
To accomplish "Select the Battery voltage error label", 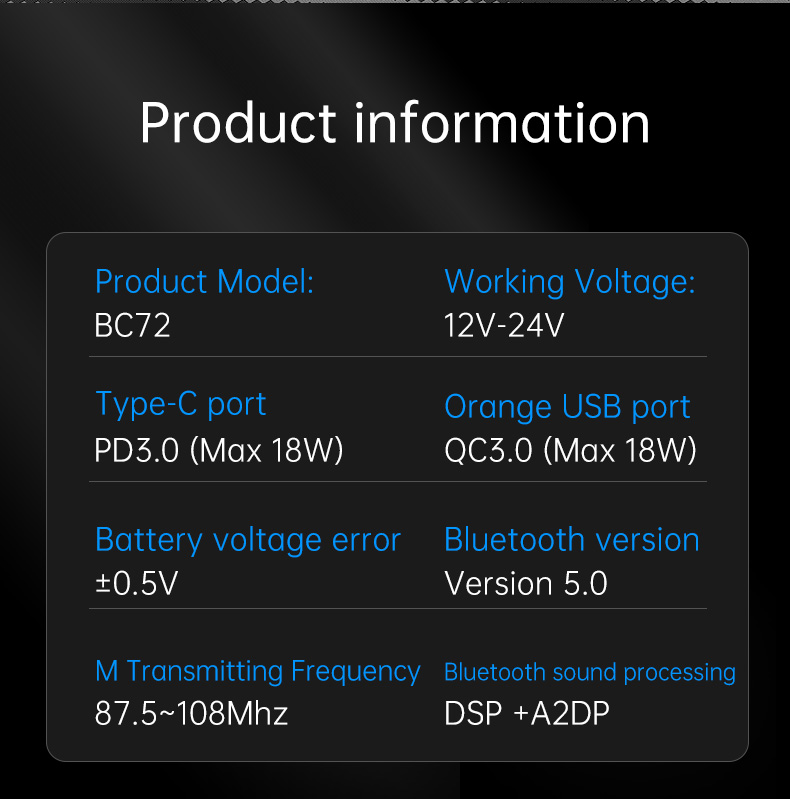I will coord(248,540).
